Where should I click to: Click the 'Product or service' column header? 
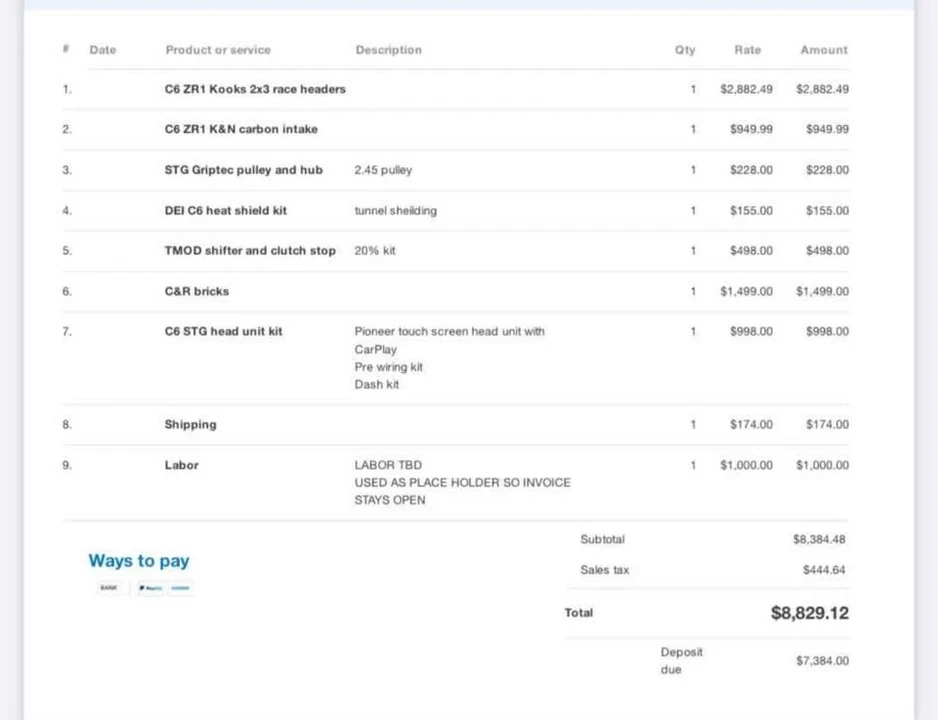coord(218,50)
